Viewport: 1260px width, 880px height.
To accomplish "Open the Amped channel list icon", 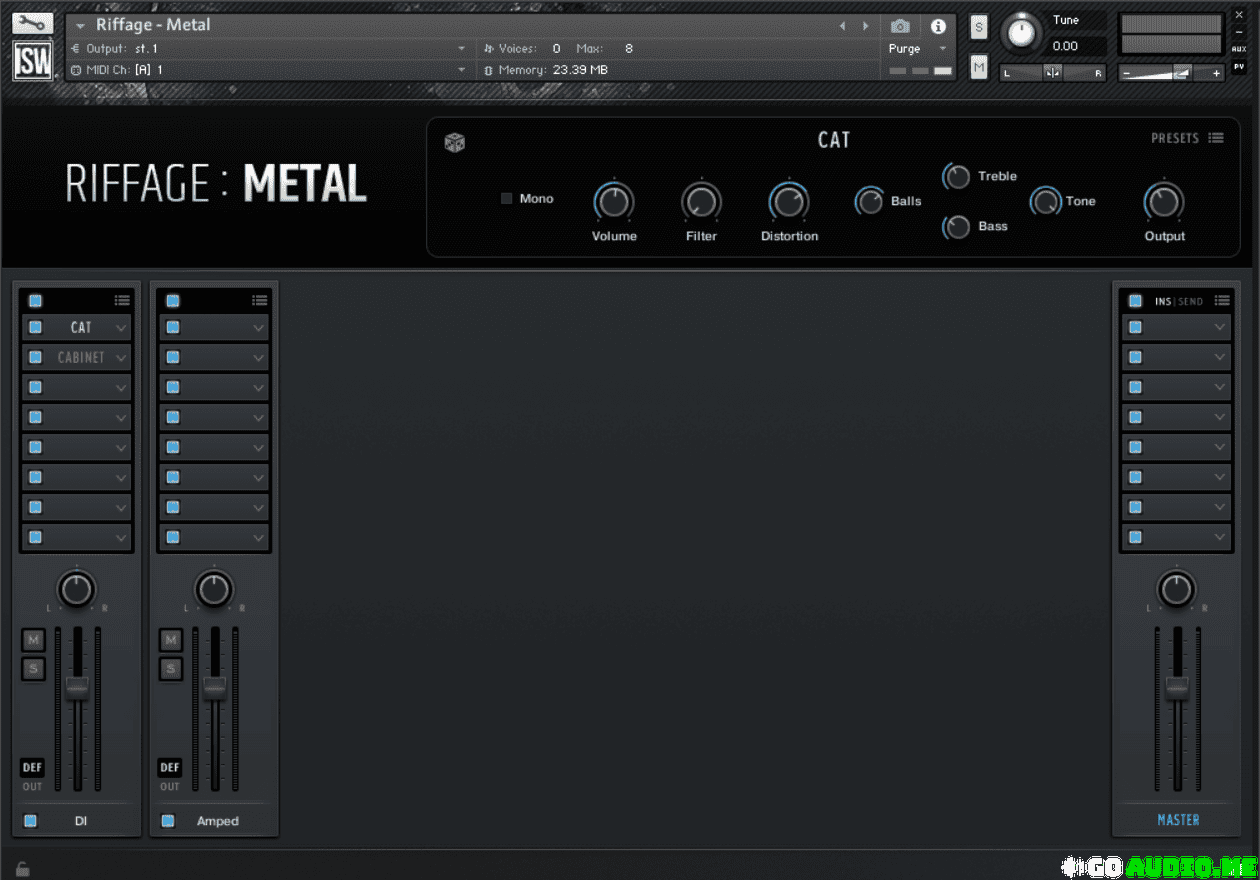I will pyautogui.click(x=260, y=300).
